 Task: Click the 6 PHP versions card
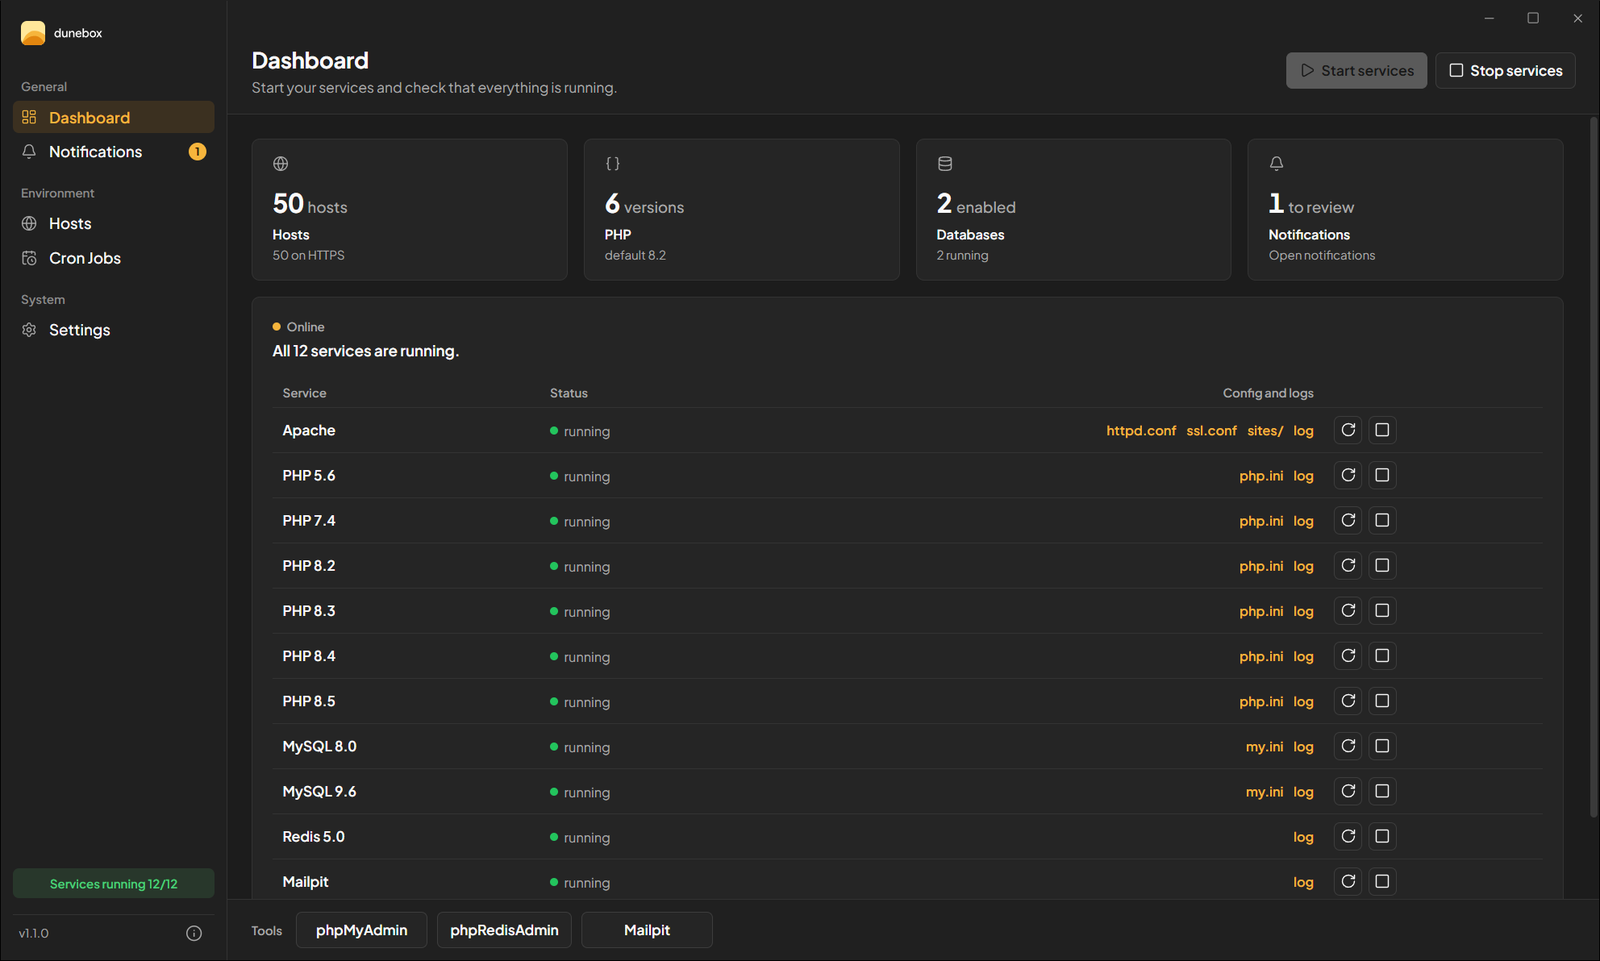click(x=741, y=209)
